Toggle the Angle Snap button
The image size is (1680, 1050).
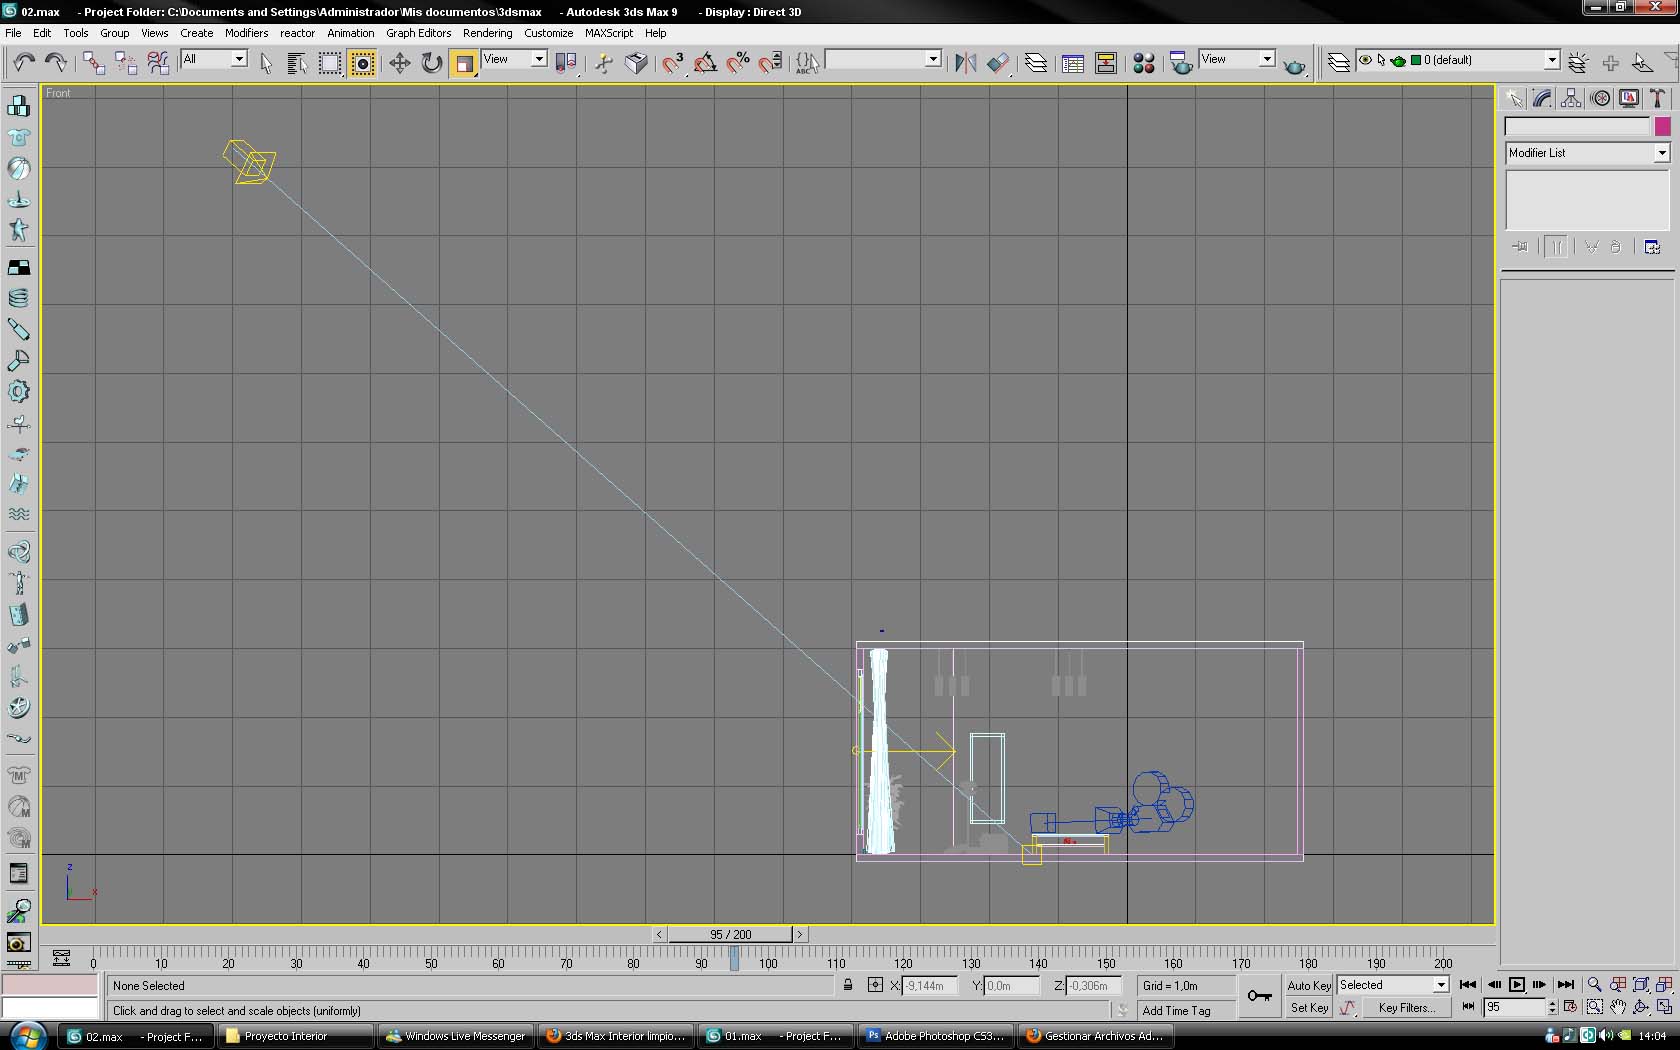[x=705, y=63]
